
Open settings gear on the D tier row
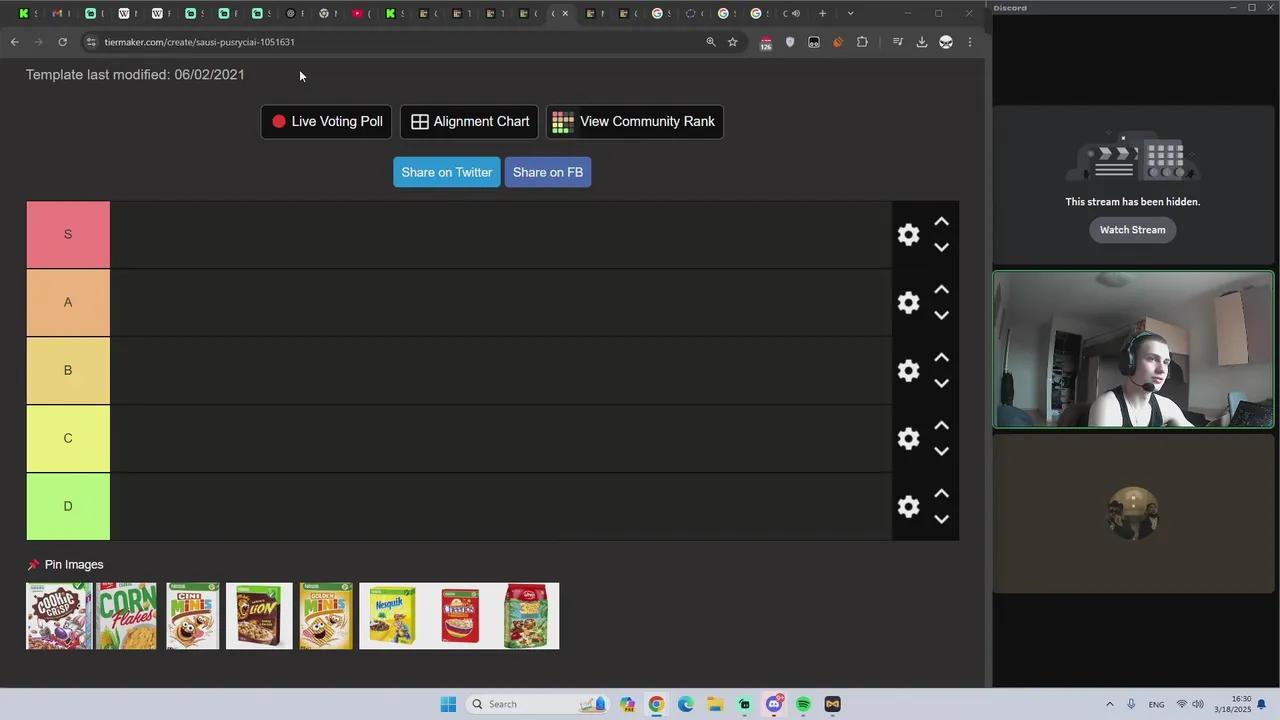coord(908,507)
